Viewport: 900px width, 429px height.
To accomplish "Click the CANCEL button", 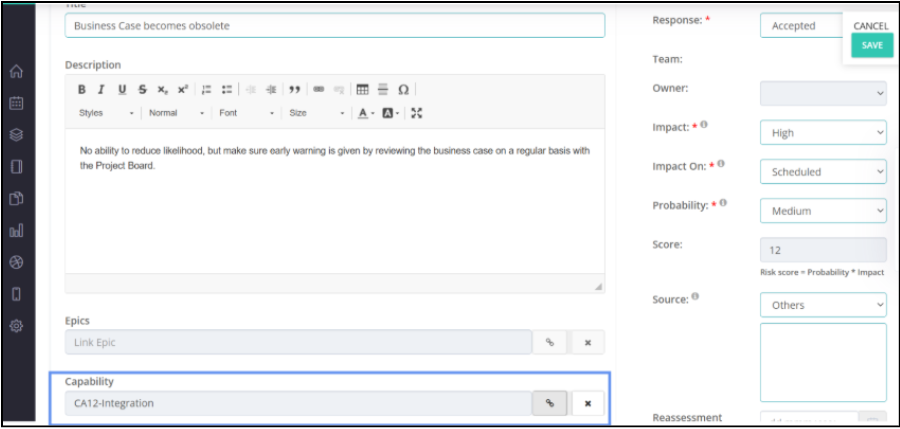I will (871, 26).
